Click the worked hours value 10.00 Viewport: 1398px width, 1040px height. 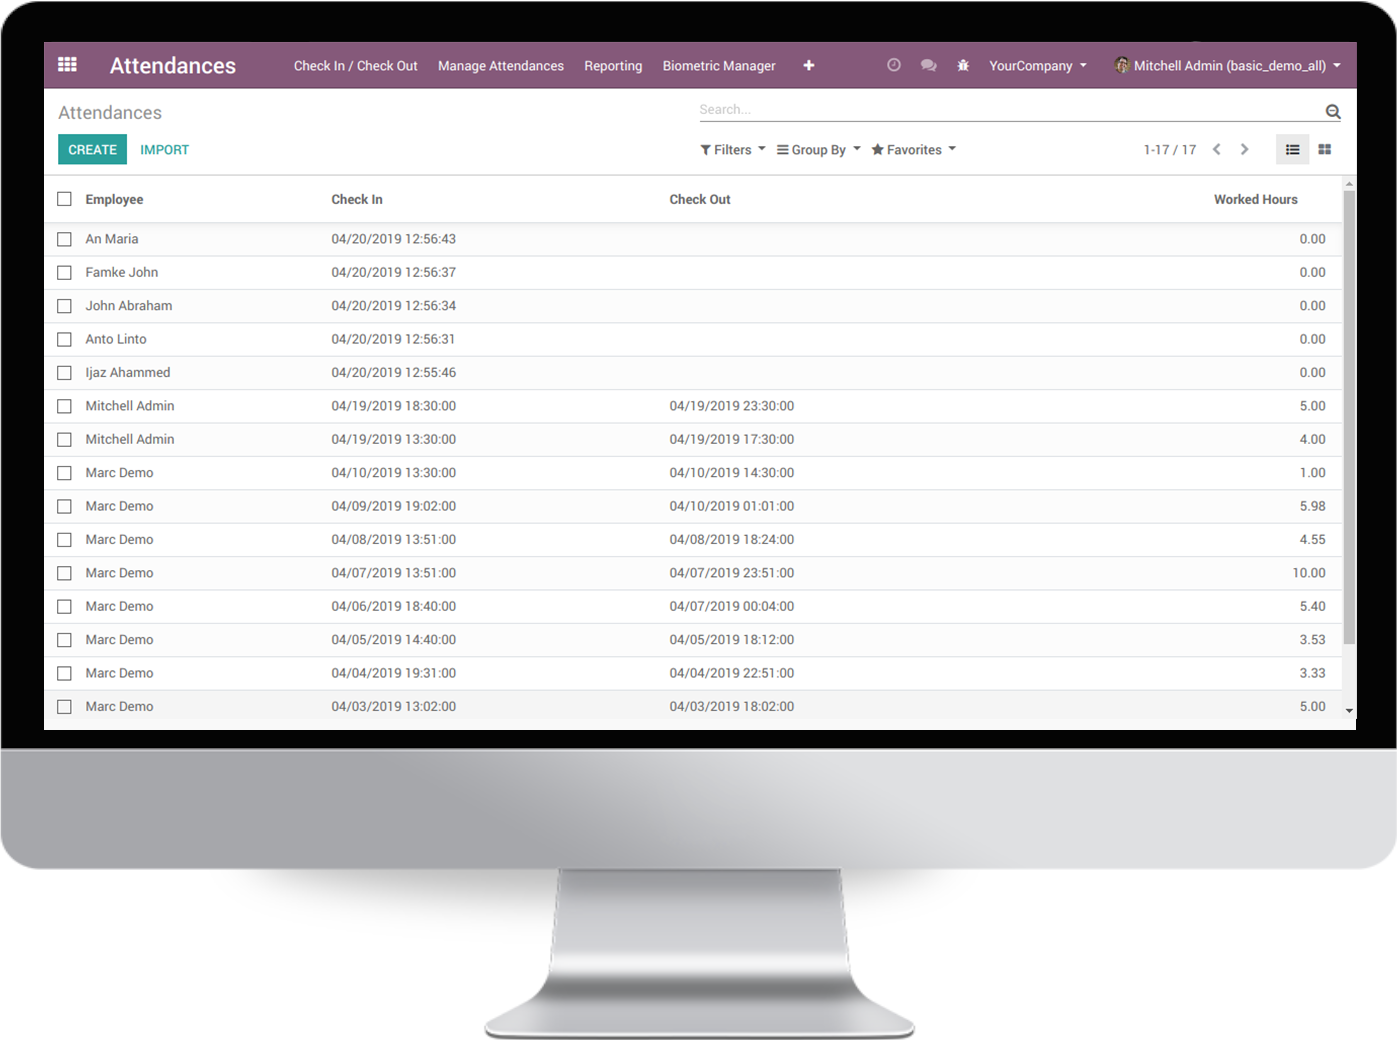pos(1309,573)
